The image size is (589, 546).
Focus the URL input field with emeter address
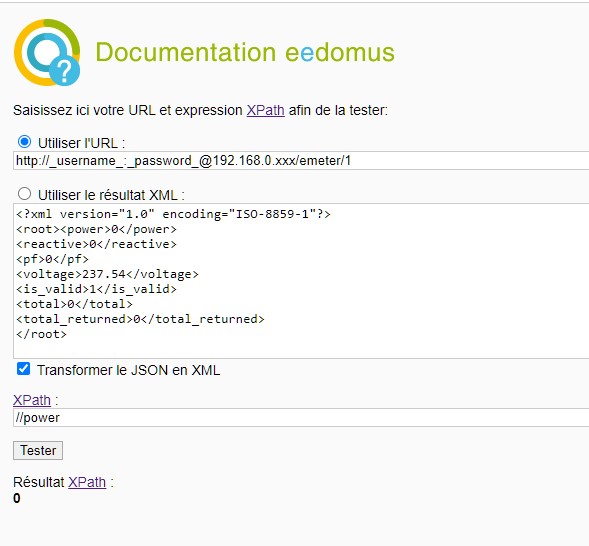(301, 161)
